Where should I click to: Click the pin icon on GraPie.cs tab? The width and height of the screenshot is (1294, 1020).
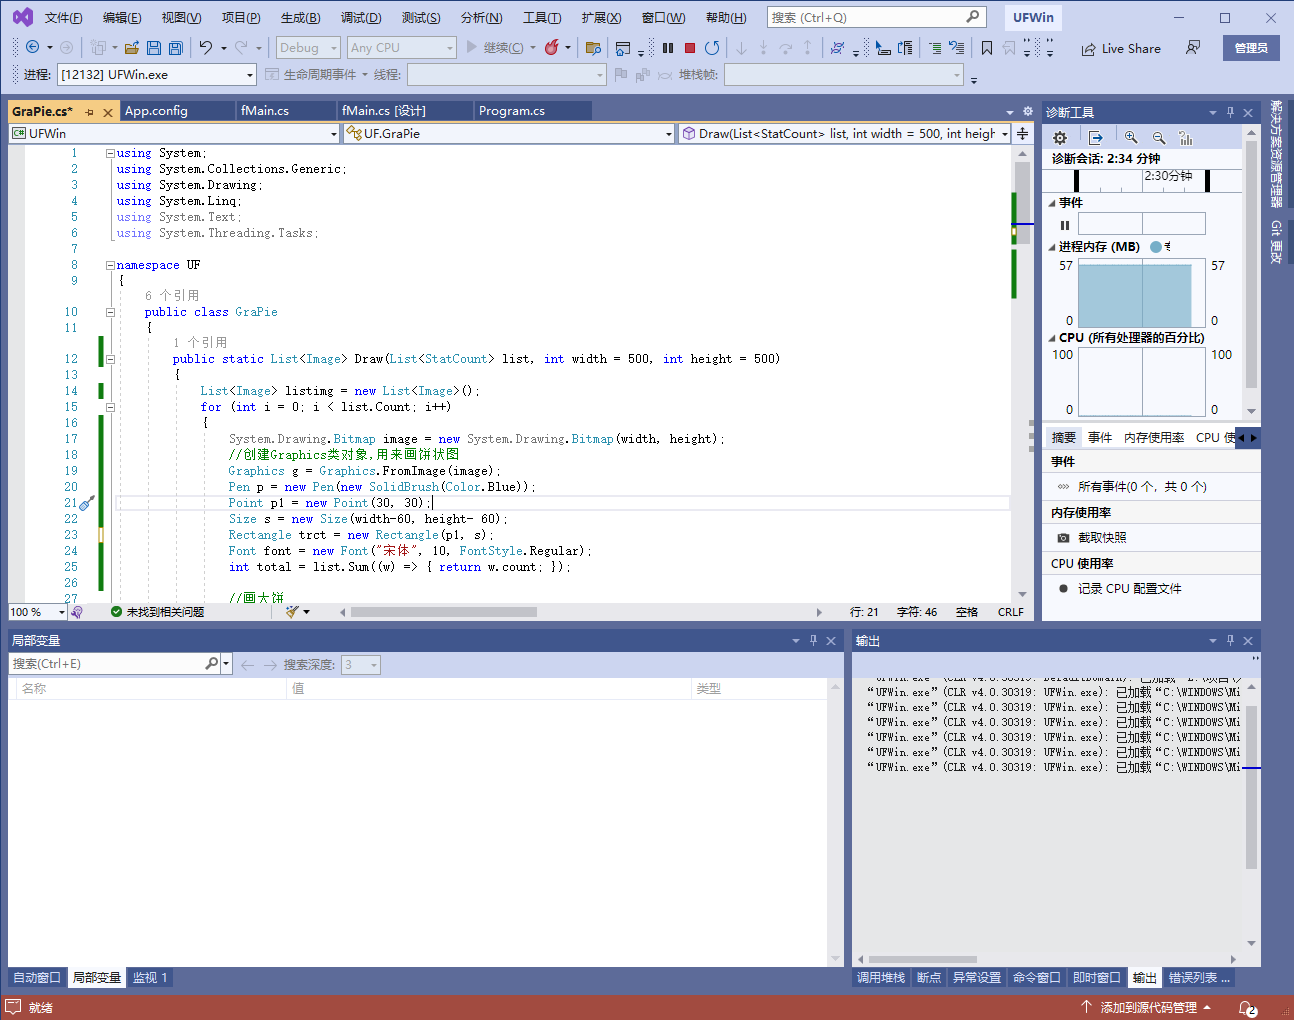(89, 112)
